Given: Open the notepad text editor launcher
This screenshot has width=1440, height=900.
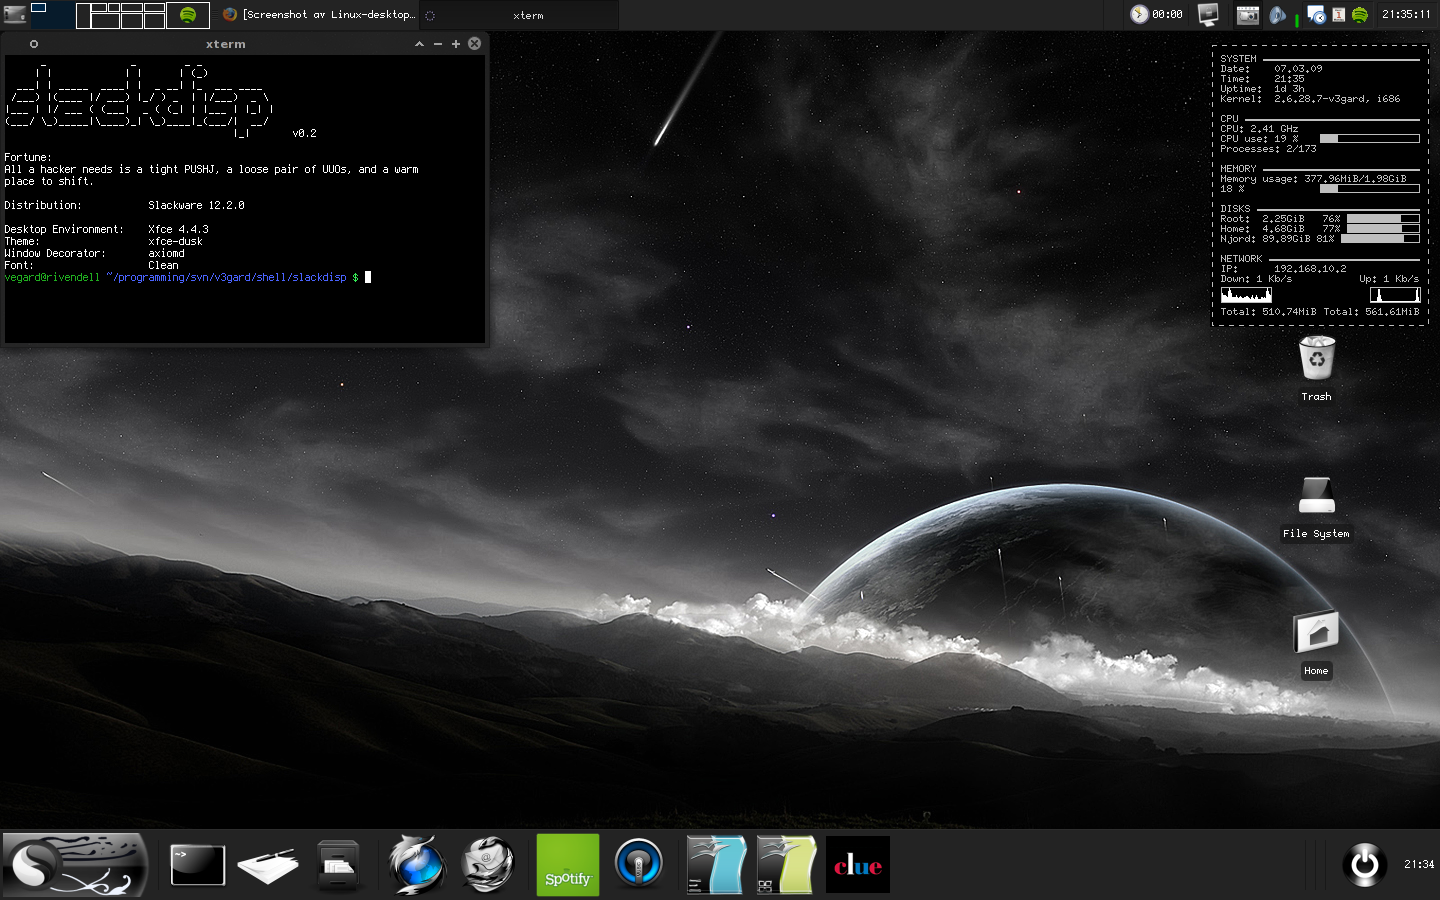Looking at the screenshot, I should tap(268, 866).
